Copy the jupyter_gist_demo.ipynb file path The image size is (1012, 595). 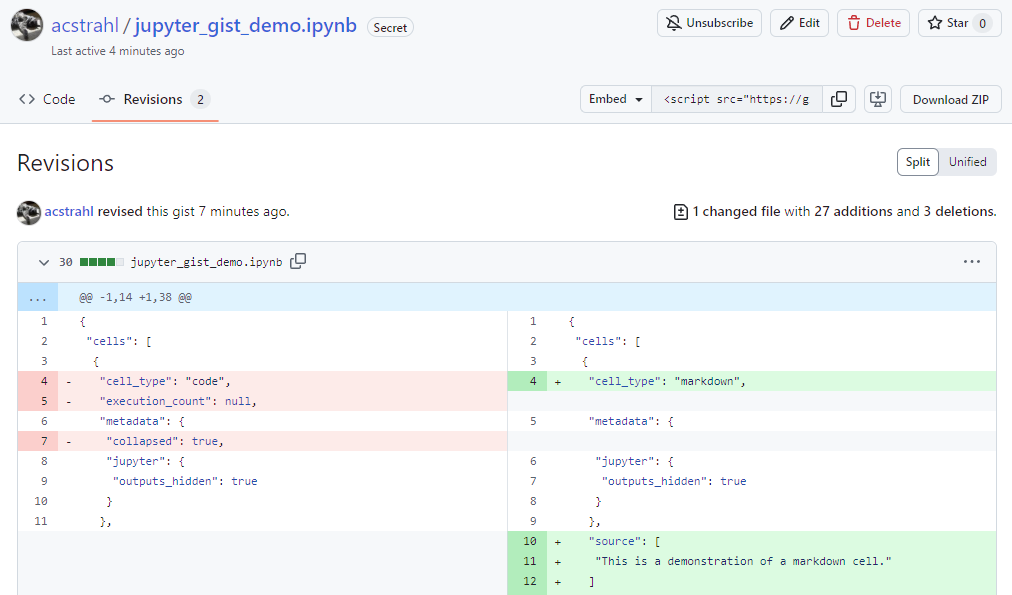tap(298, 262)
